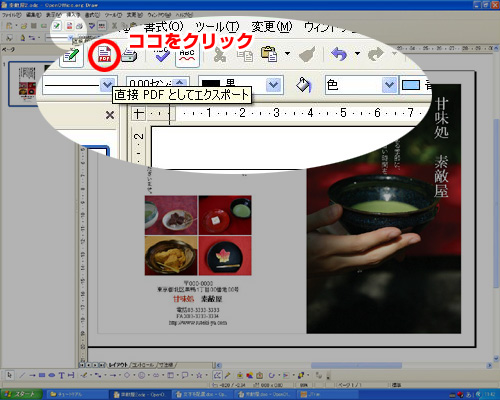Toggle Edit Points mode in drawing toolbar
Screen dimensions: 500x400
pyautogui.click(x=217, y=375)
